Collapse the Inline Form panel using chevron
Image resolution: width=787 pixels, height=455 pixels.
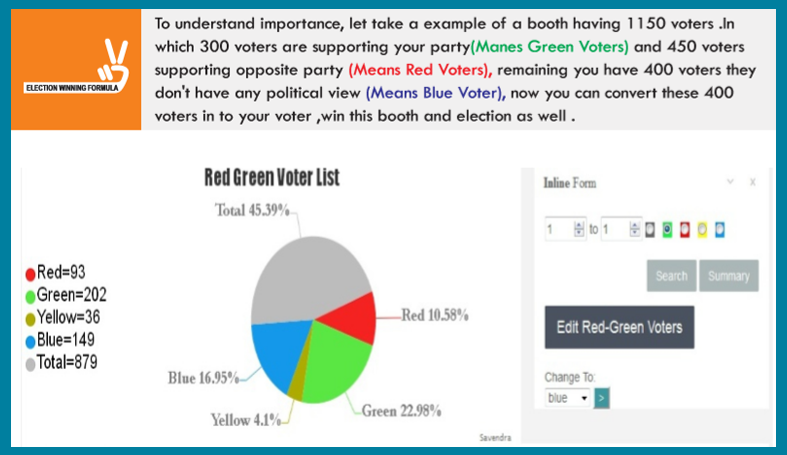coord(730,182)
